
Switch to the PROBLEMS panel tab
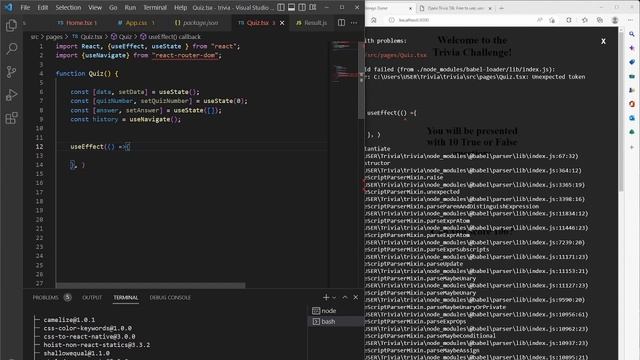45,298
